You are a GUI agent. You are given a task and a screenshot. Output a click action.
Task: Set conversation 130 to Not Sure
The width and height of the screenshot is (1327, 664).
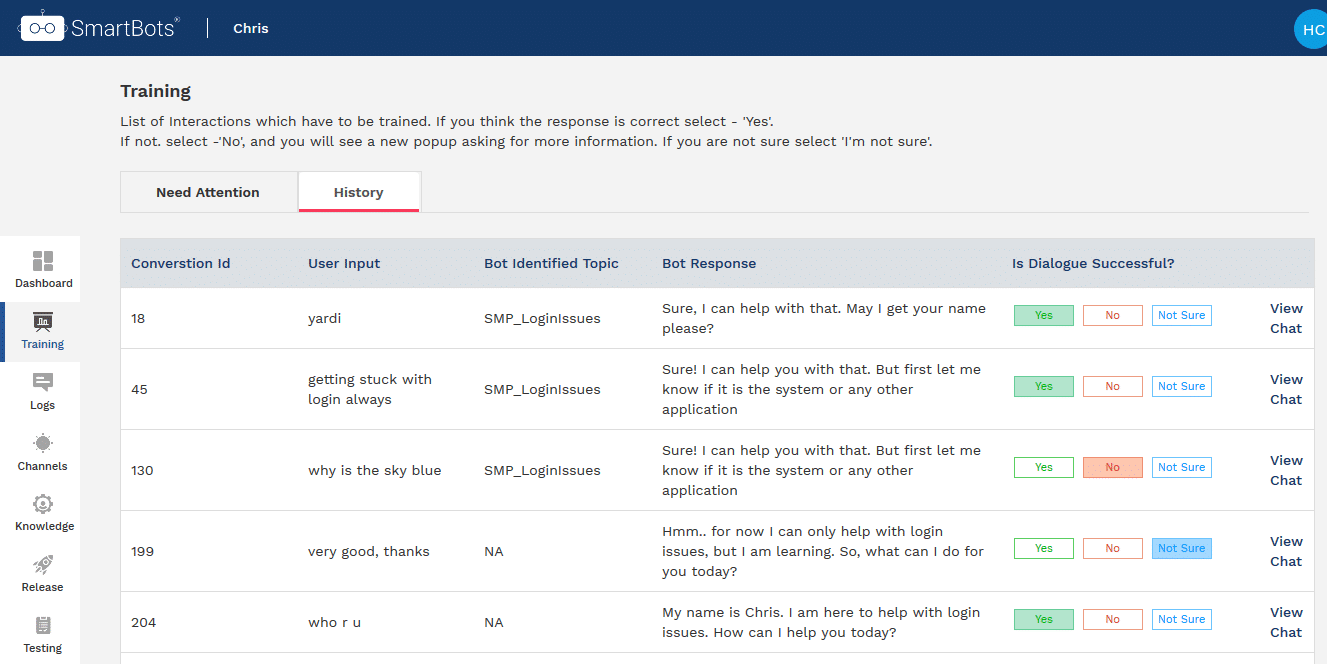tap(1181, 468)
